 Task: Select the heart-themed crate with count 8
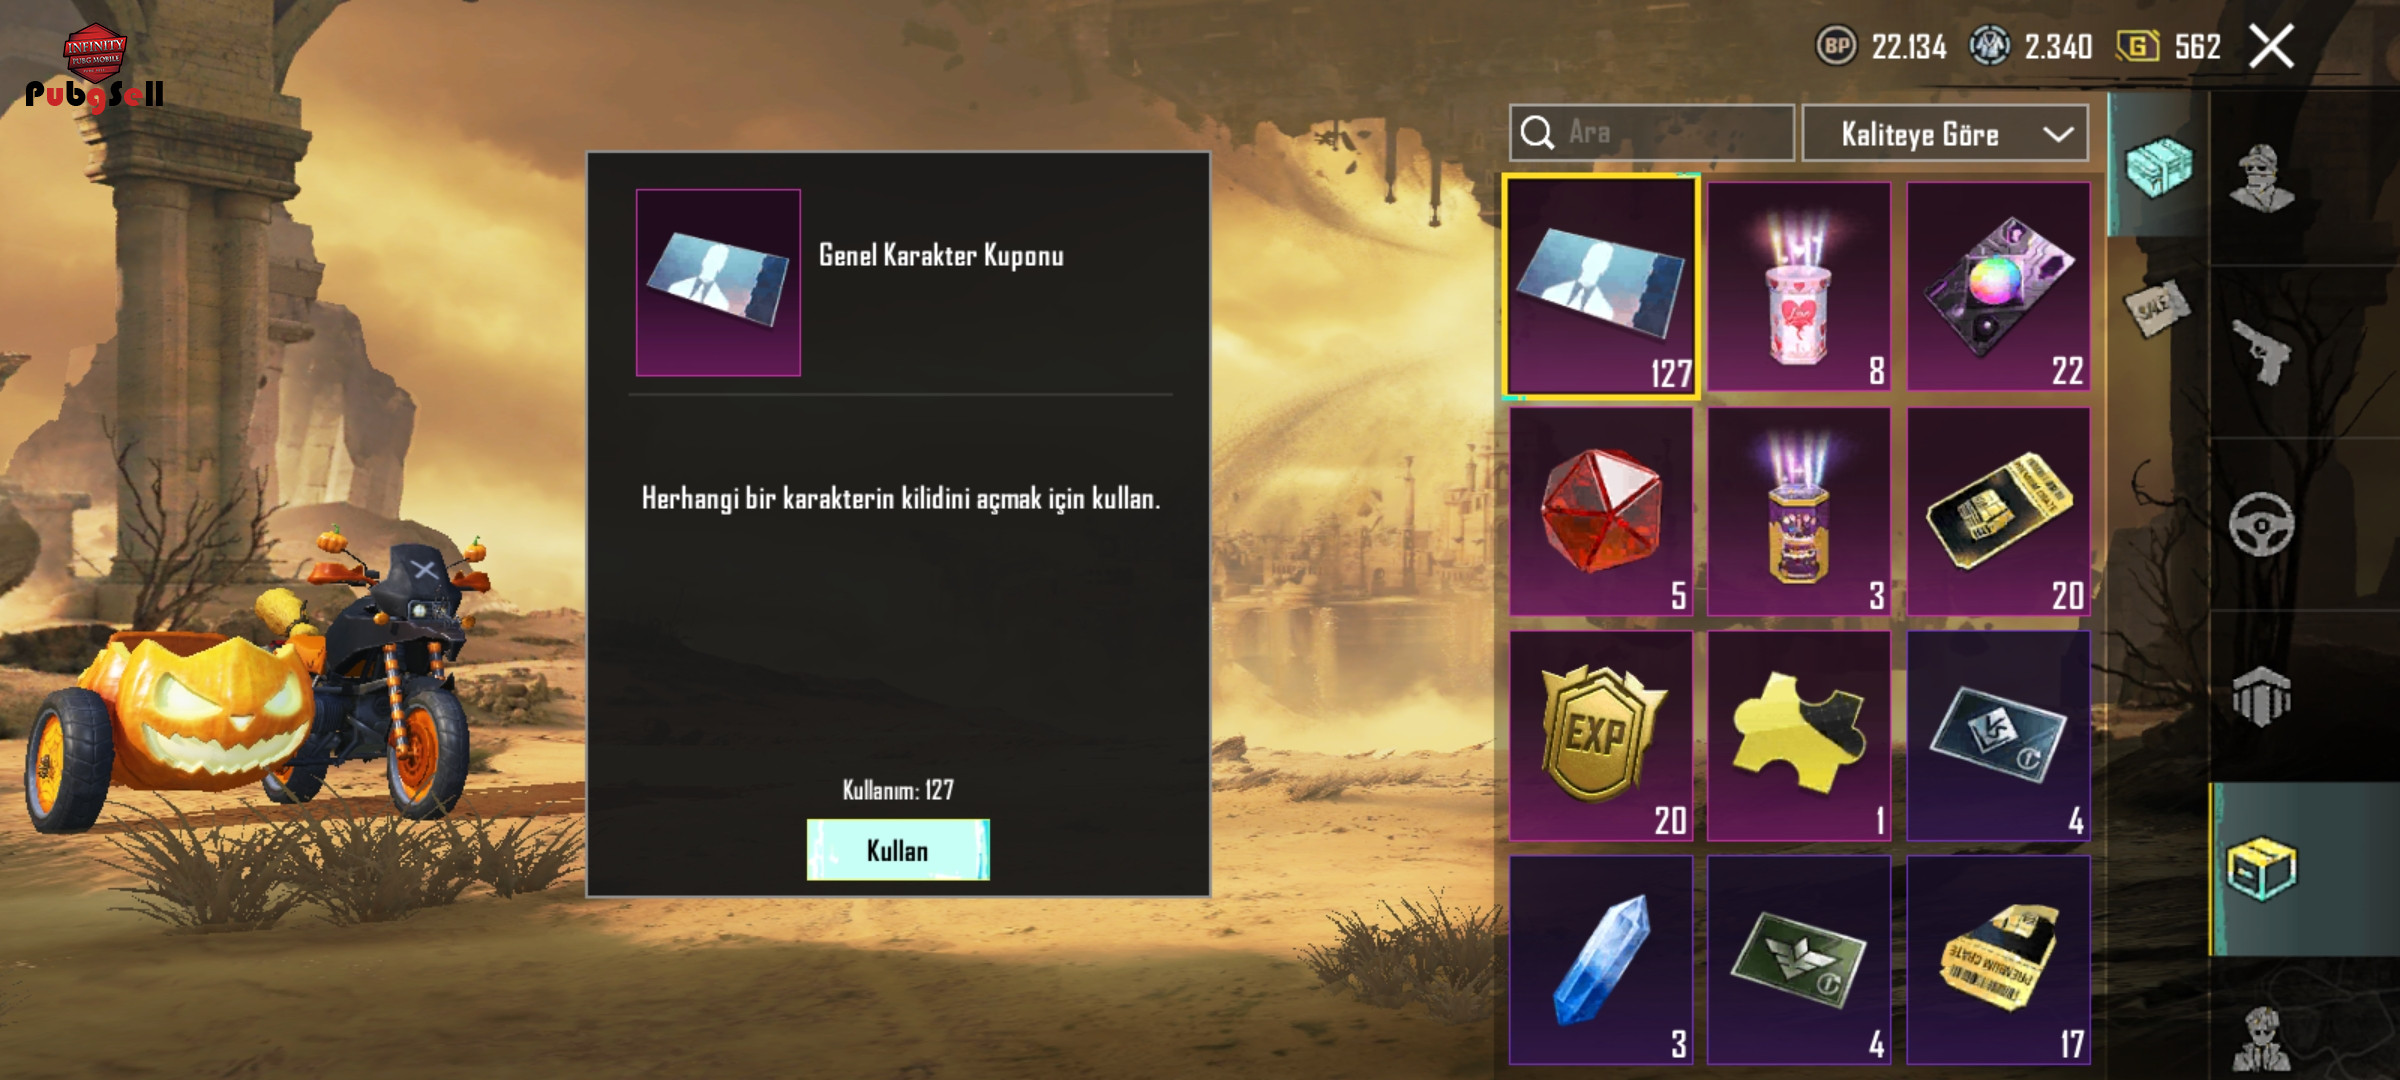coord(1798,286)
